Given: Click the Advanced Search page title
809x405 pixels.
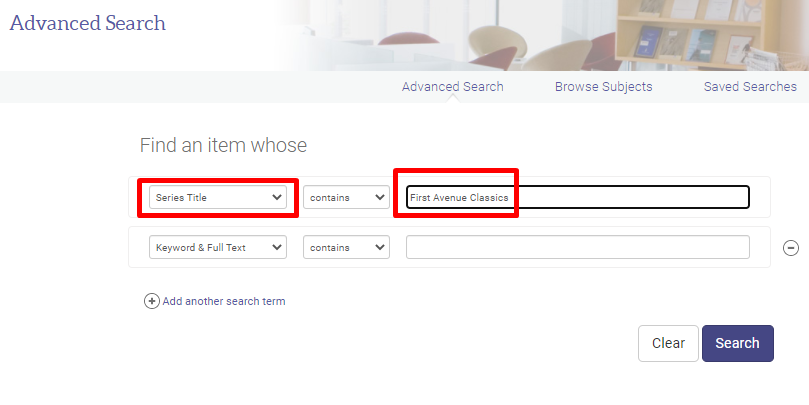Looking at the screenshot, I should point(88,23).
